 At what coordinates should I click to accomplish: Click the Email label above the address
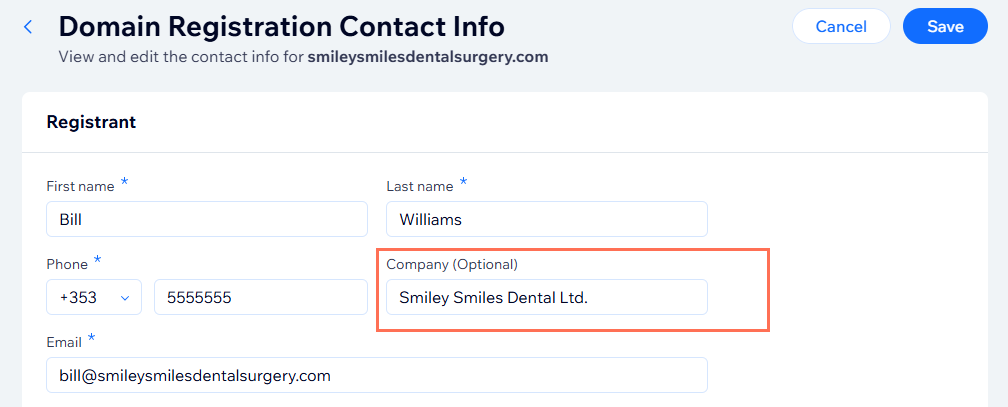click(64, 342)
